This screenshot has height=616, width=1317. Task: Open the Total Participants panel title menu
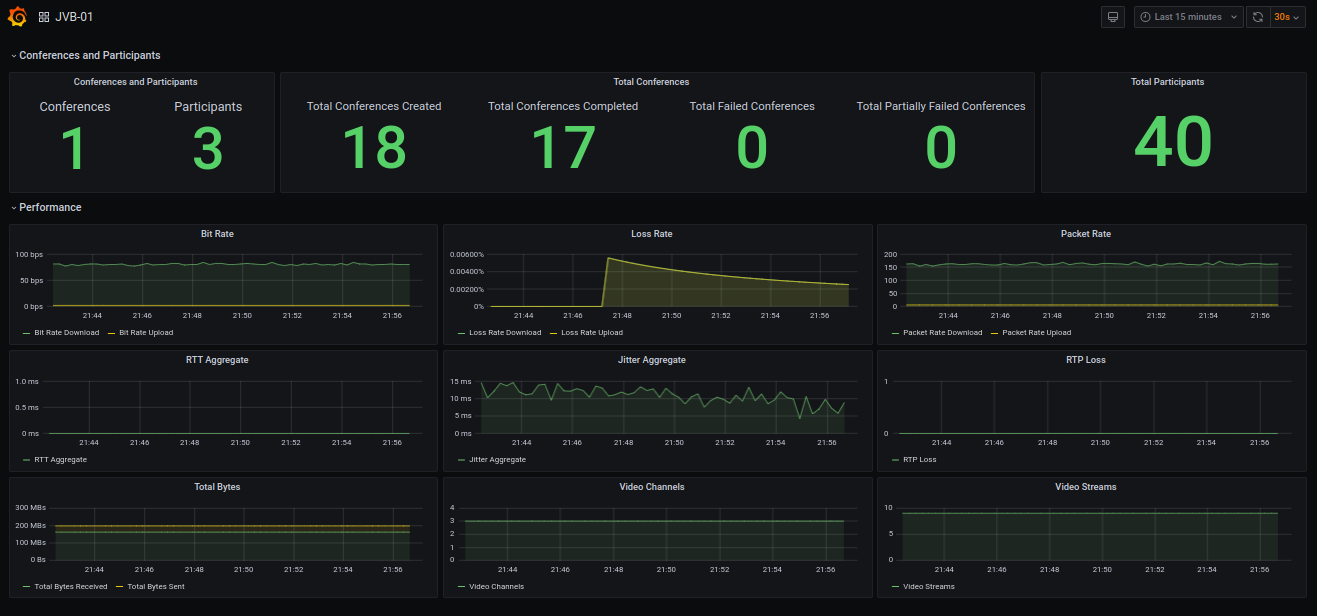1167,82
